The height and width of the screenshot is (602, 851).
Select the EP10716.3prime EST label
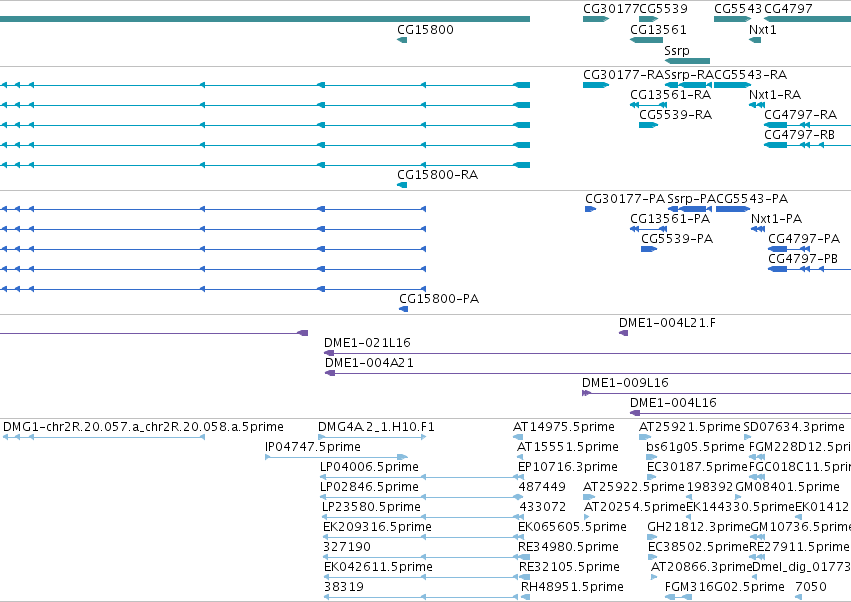tap(568, 467)
